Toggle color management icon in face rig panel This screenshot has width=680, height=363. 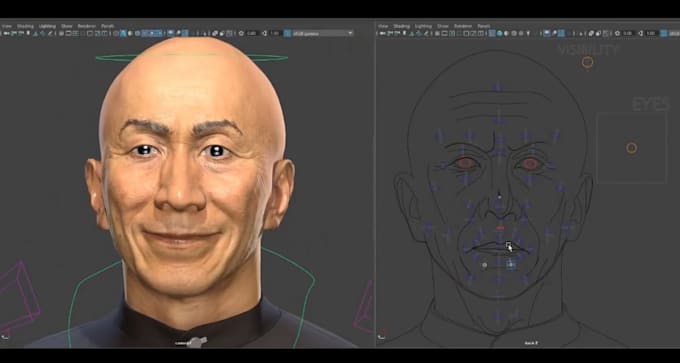tap(664, 33)
